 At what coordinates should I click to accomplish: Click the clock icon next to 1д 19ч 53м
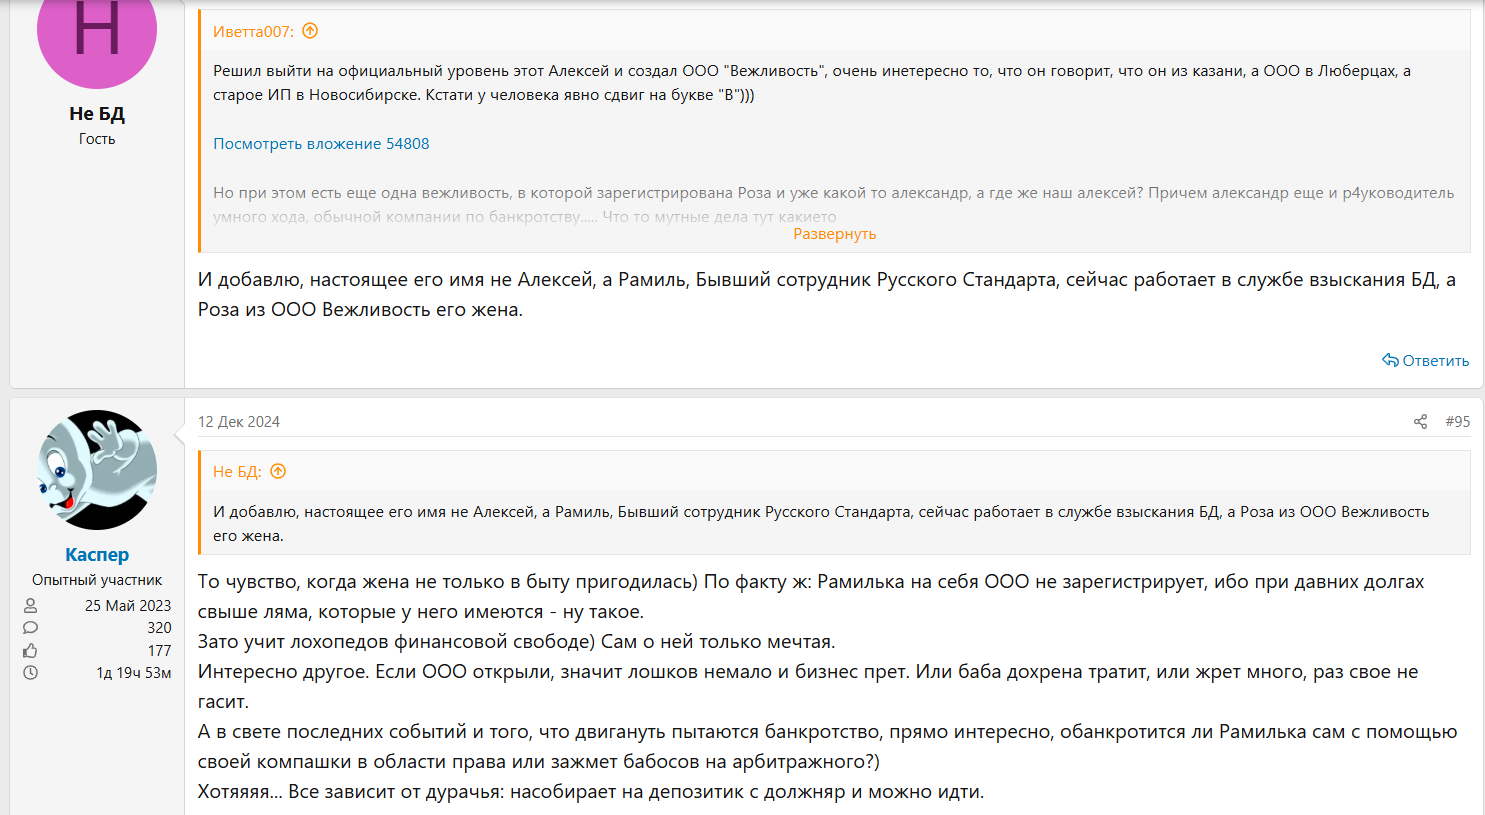(x=31, y=673)
